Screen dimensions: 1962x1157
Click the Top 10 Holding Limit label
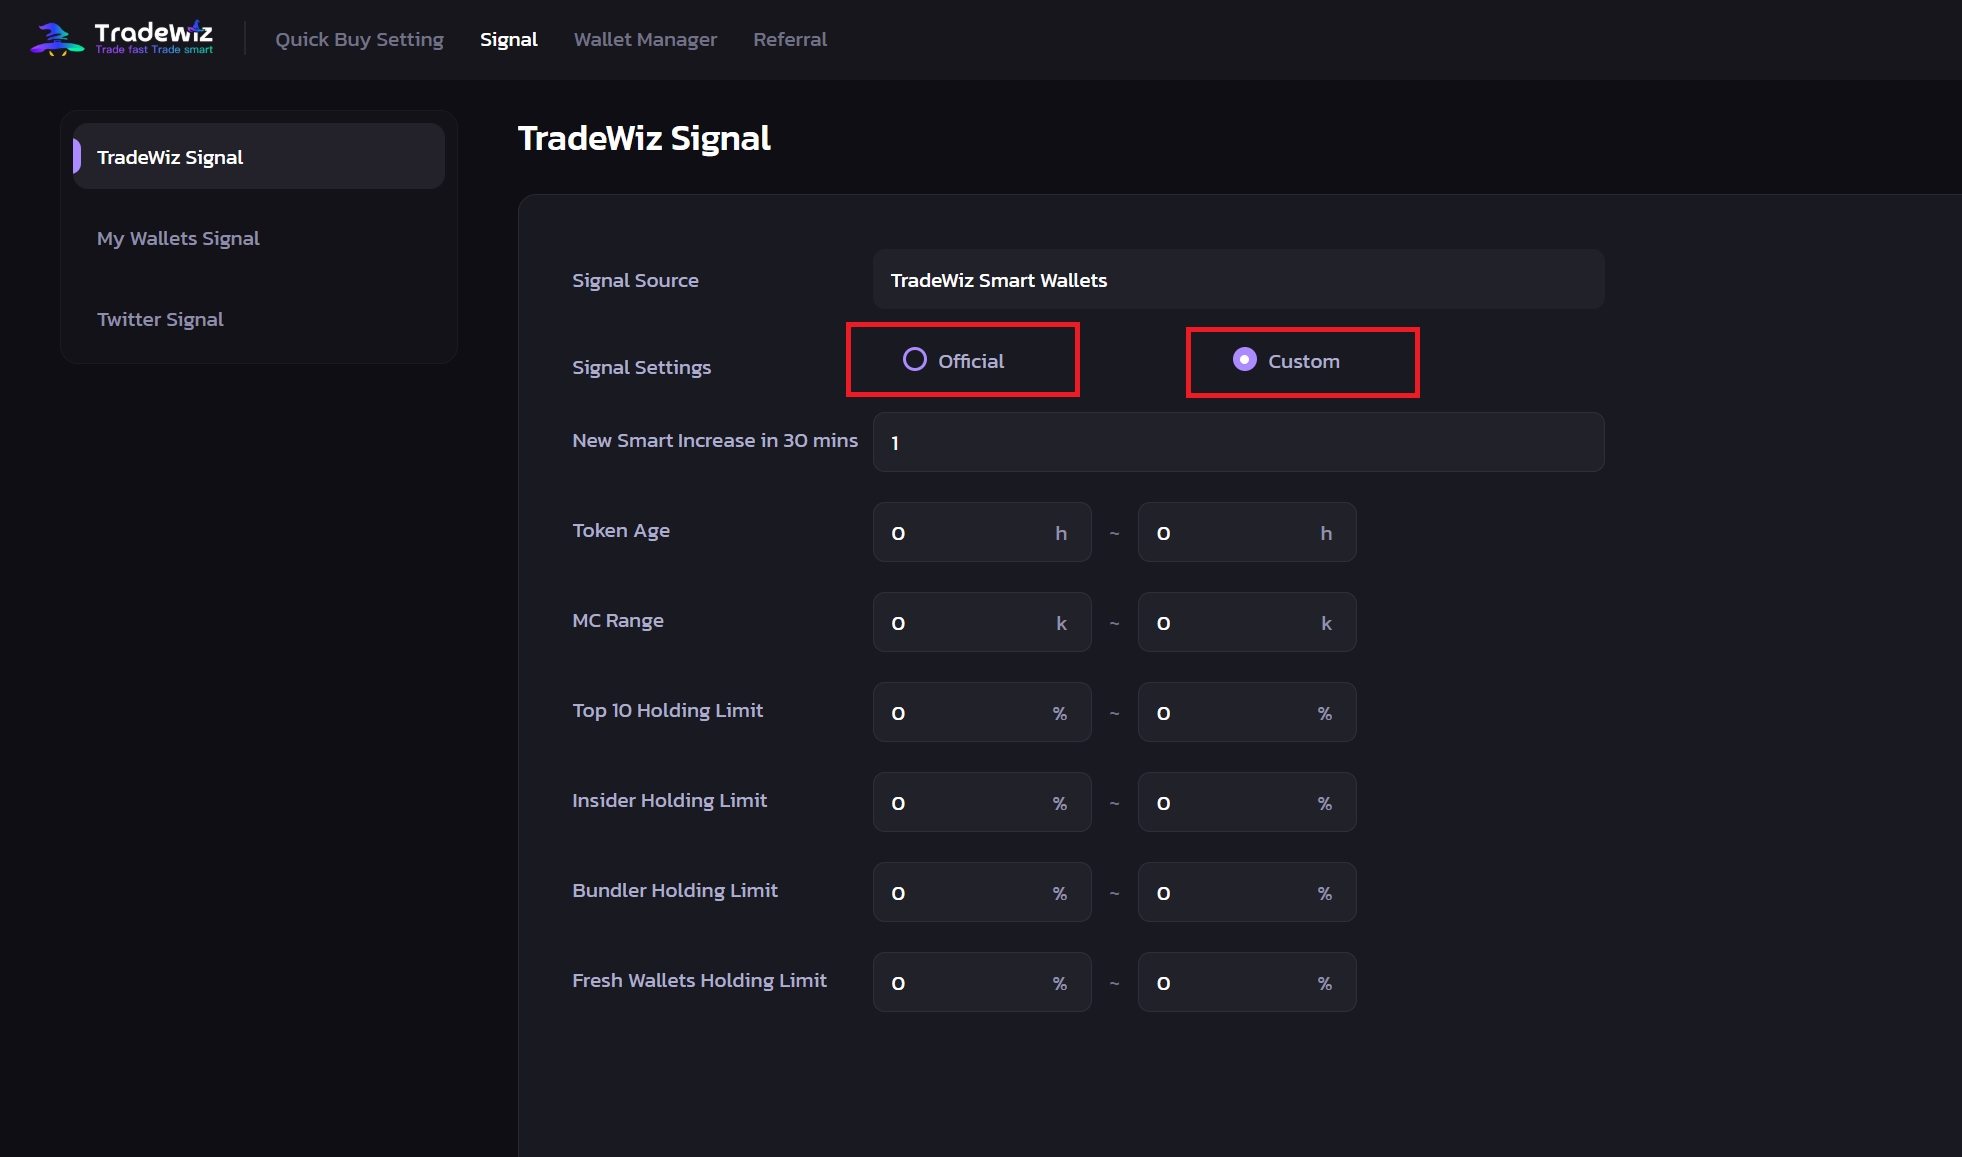click(x=667, y=710)
